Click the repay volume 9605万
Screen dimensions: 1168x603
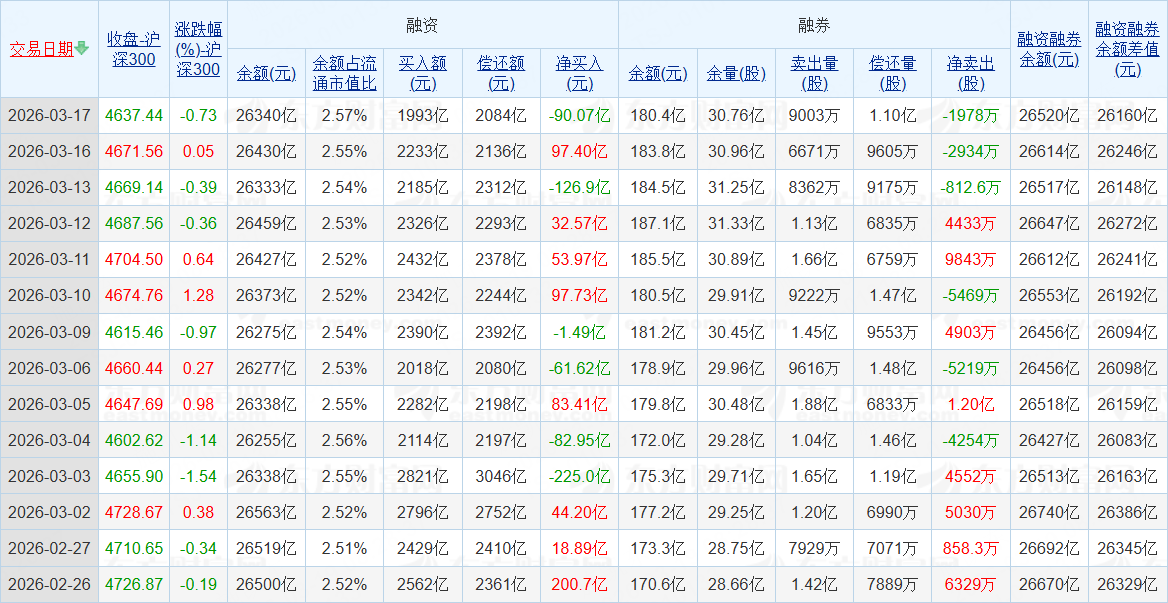coord(892,151)
